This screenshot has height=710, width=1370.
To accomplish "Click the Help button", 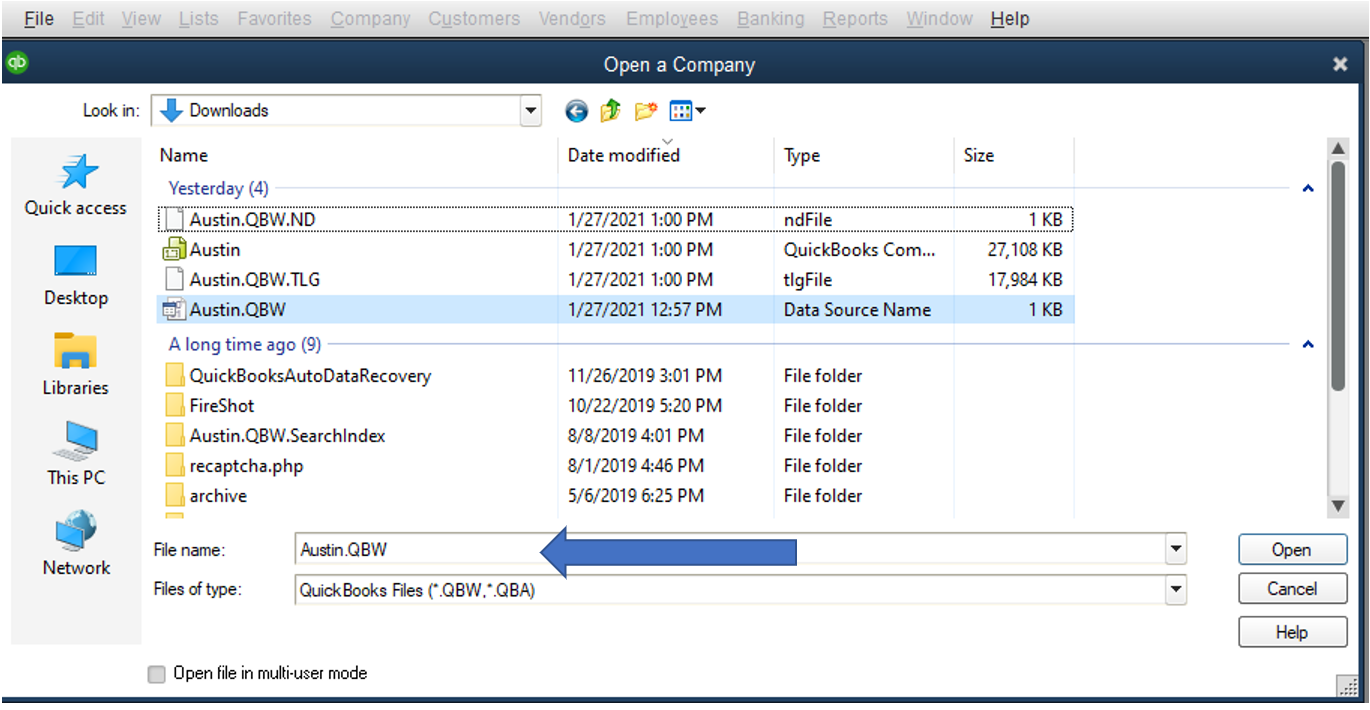I will pos(1291,632).
